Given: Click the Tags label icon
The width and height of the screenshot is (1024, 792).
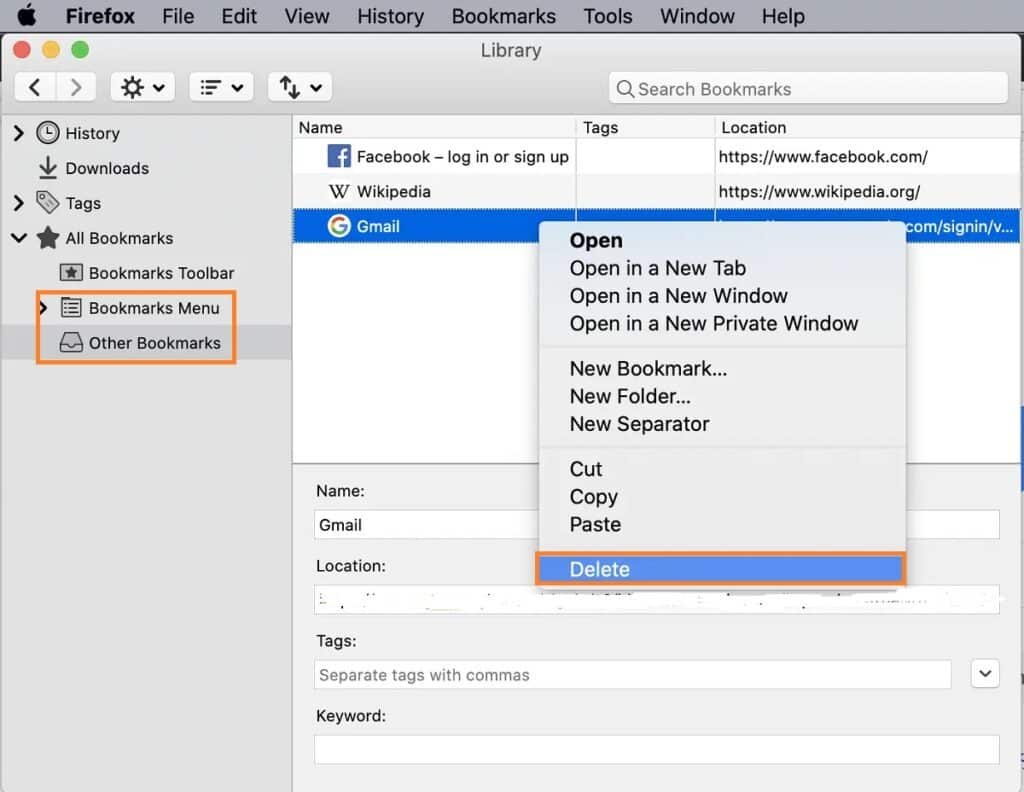Looking at the screenshot, I should pos(48,203).
